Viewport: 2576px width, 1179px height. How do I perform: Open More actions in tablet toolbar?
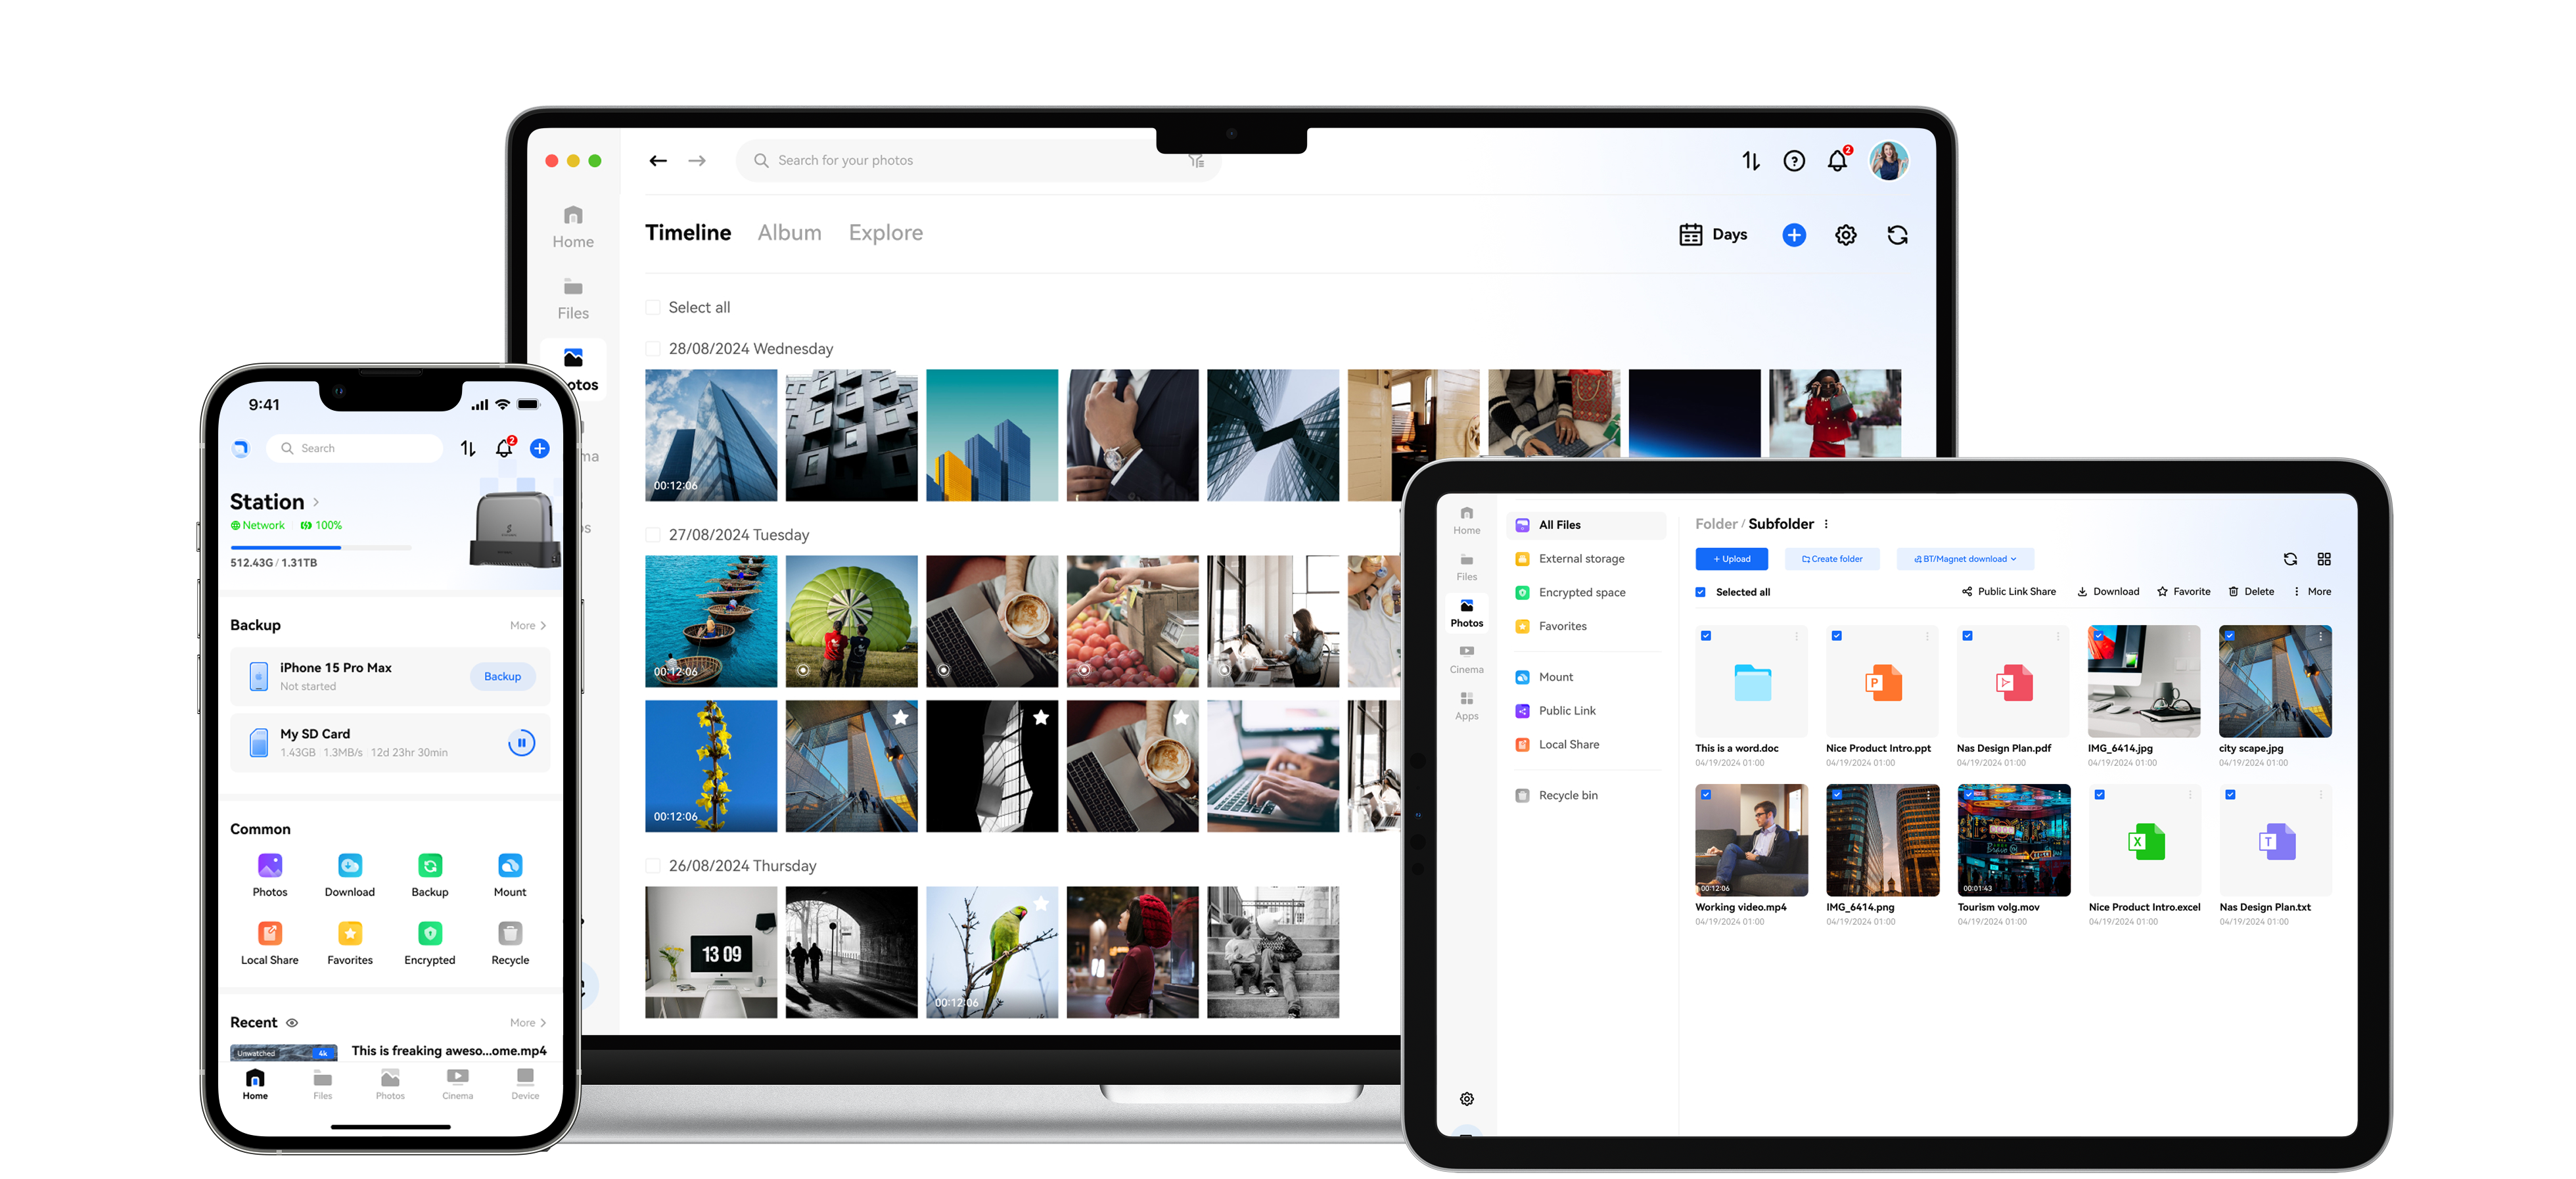click(x=2312, y=592)
